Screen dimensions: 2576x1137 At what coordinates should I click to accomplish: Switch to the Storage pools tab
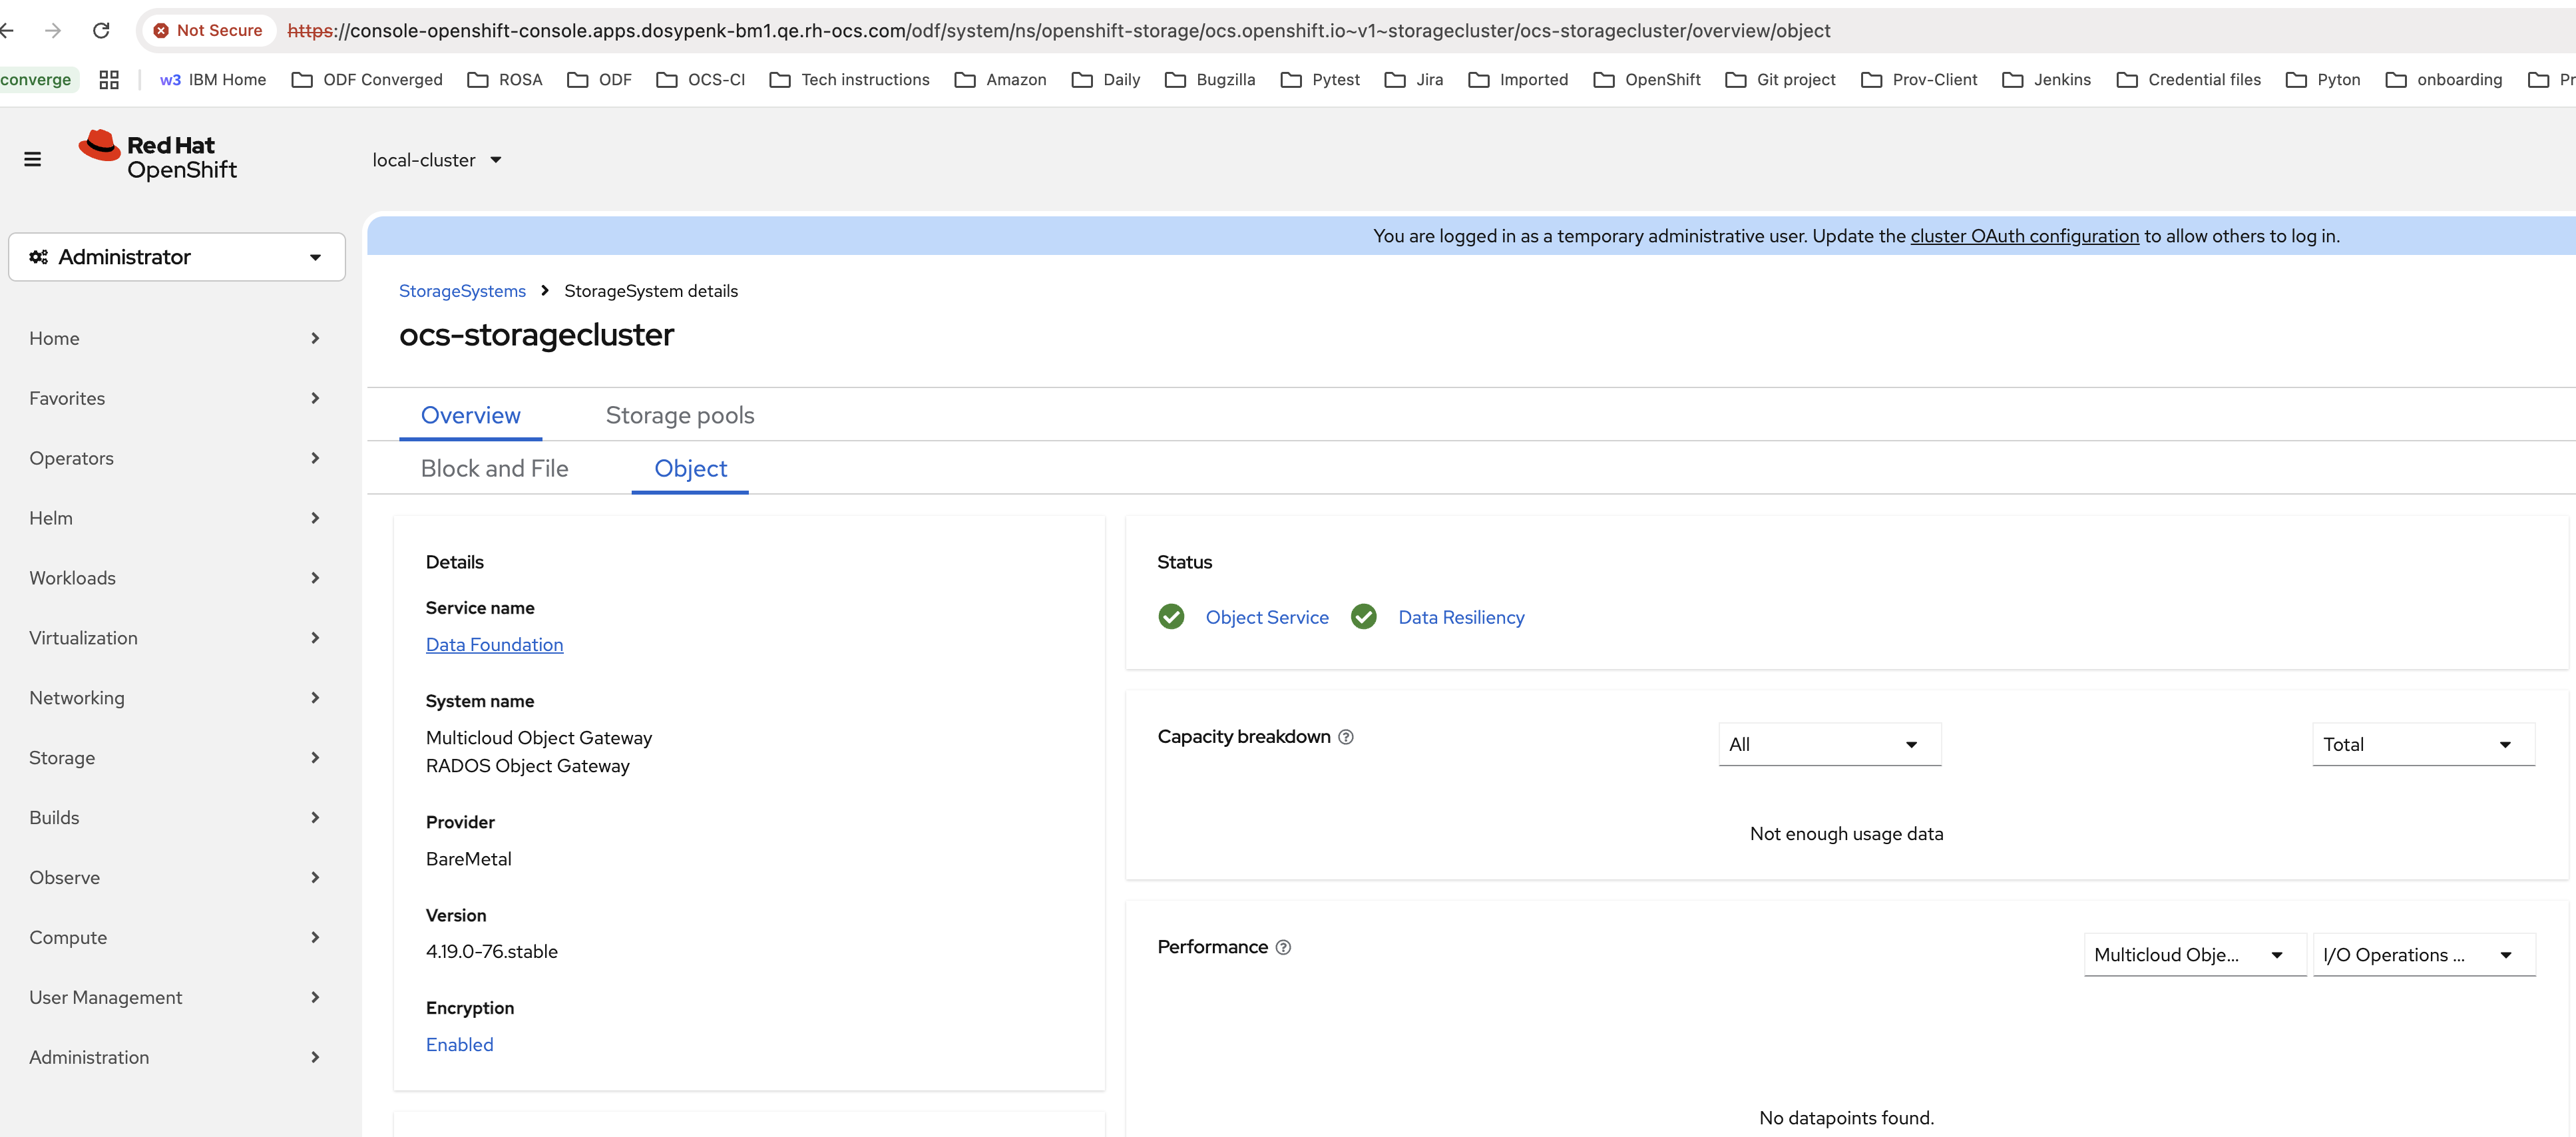pos(680,415)
